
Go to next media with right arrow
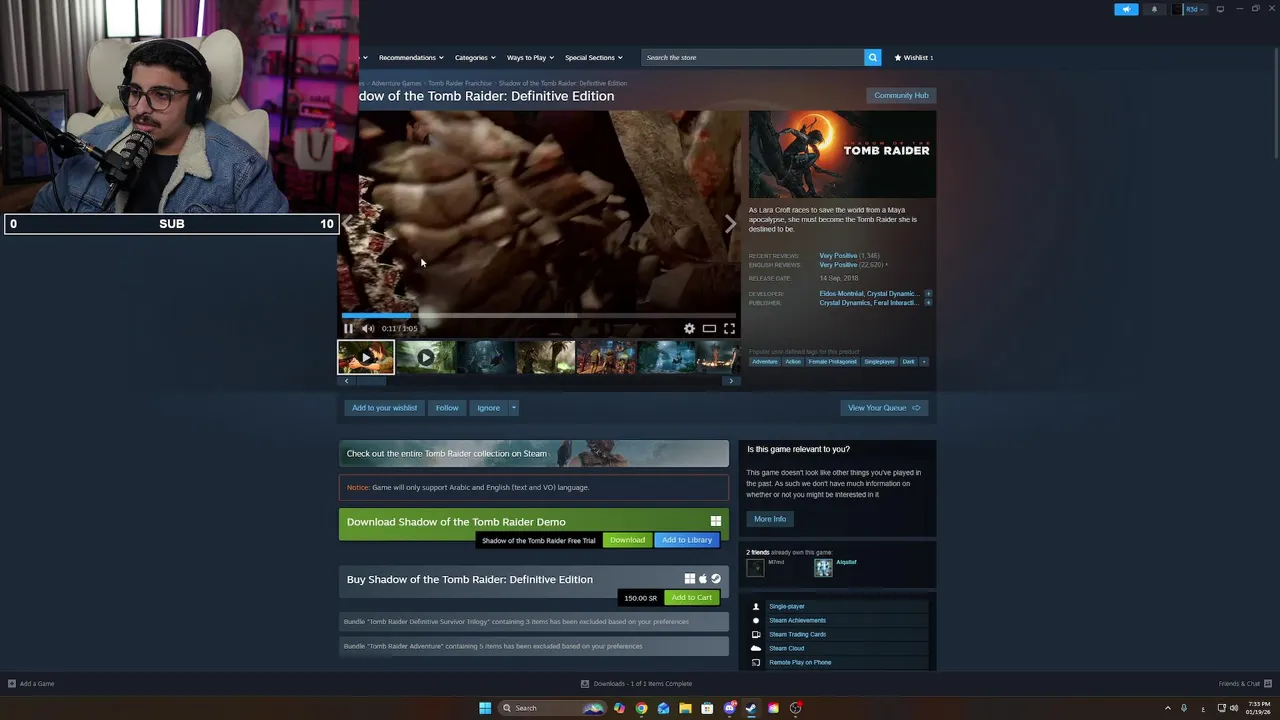730,224
